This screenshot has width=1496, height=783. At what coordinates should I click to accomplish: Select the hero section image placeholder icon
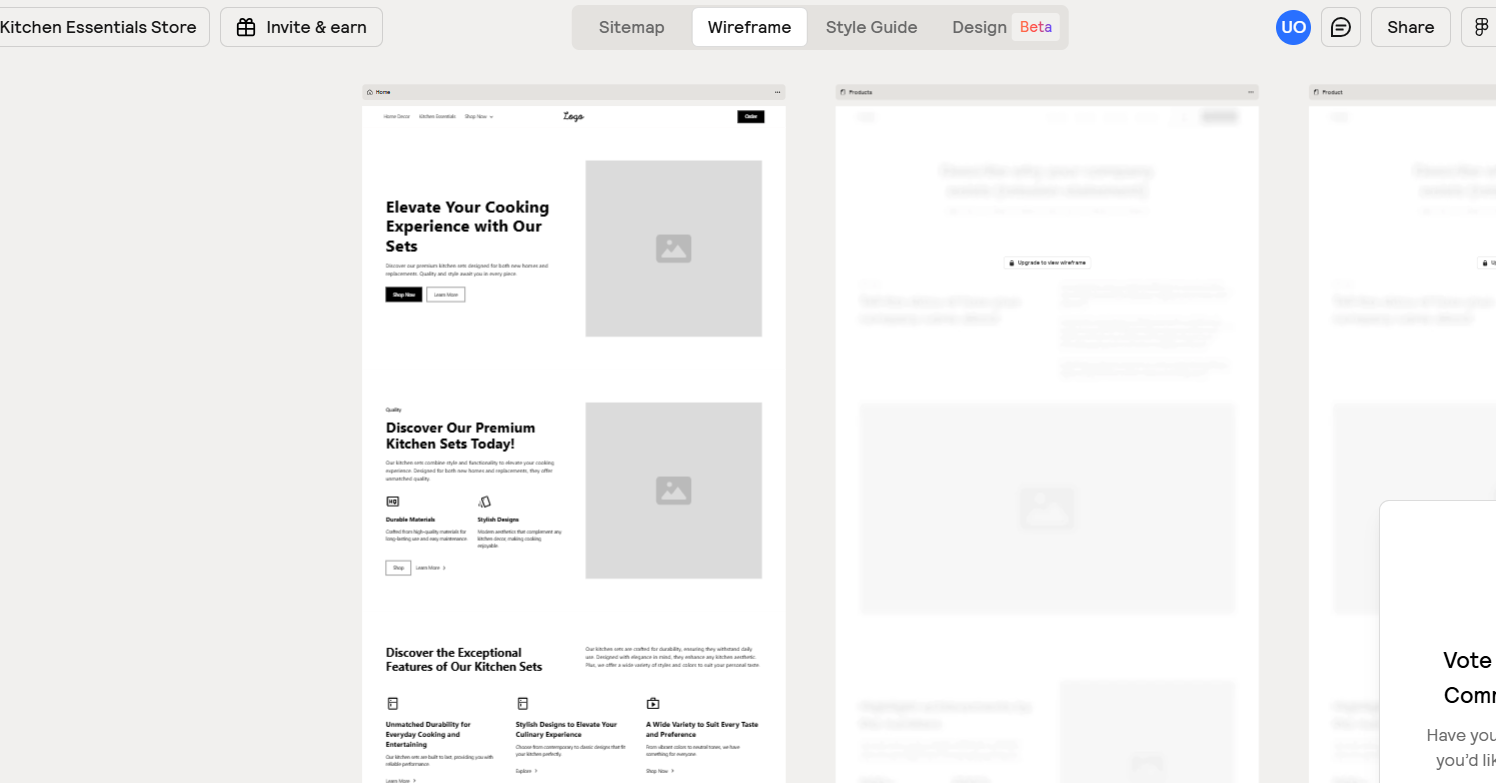click(673, 248)
